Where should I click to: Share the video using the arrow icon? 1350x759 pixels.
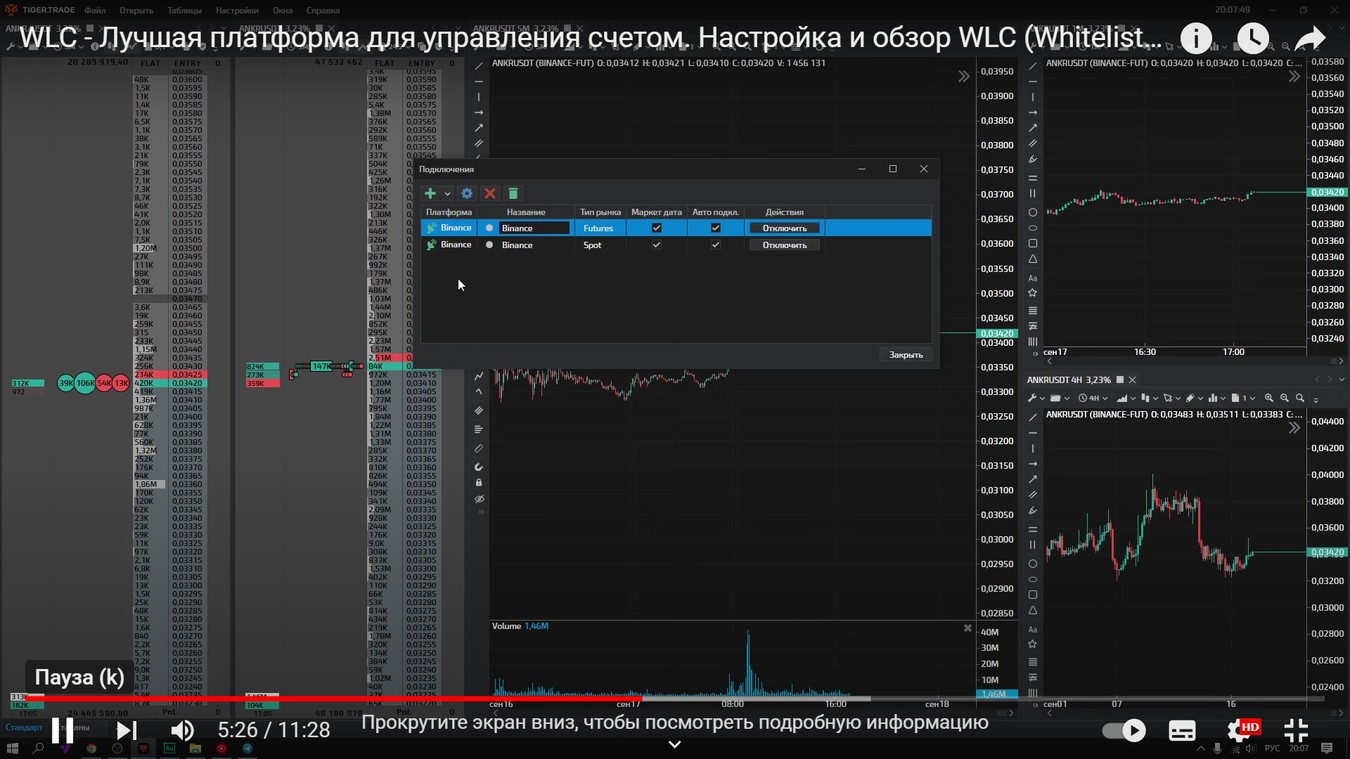1310,39
